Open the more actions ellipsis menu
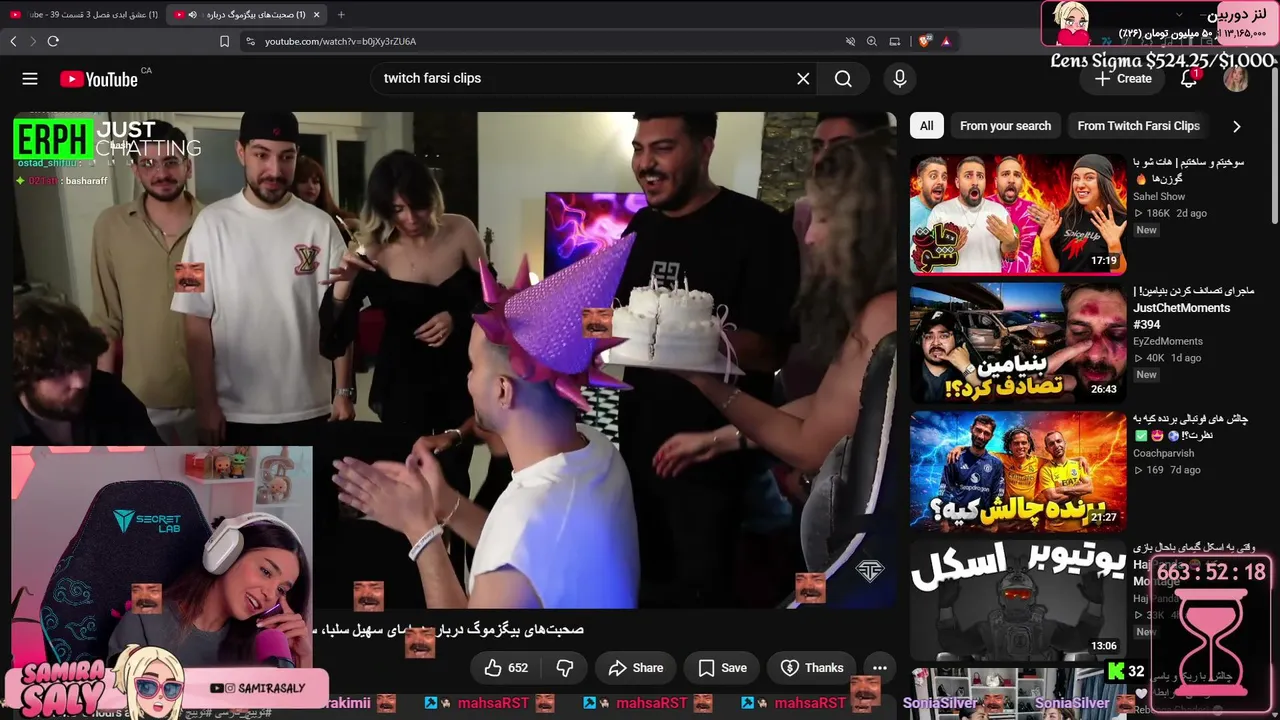The height and width of the screenshot is (720, 1280). pos(880,668)
